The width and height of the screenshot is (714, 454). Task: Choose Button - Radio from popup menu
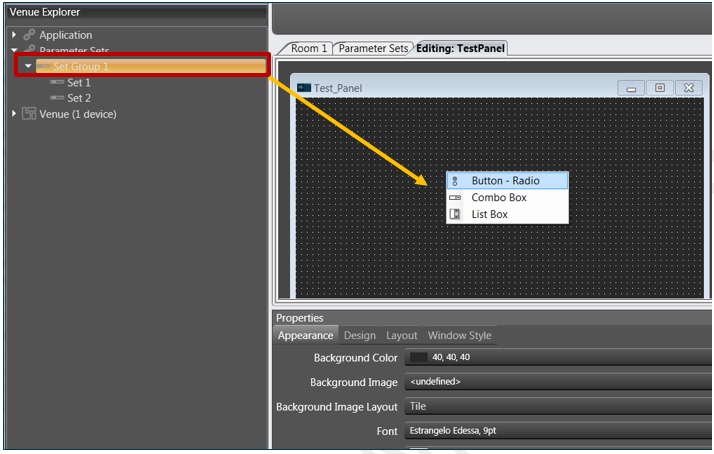(507, 181)
